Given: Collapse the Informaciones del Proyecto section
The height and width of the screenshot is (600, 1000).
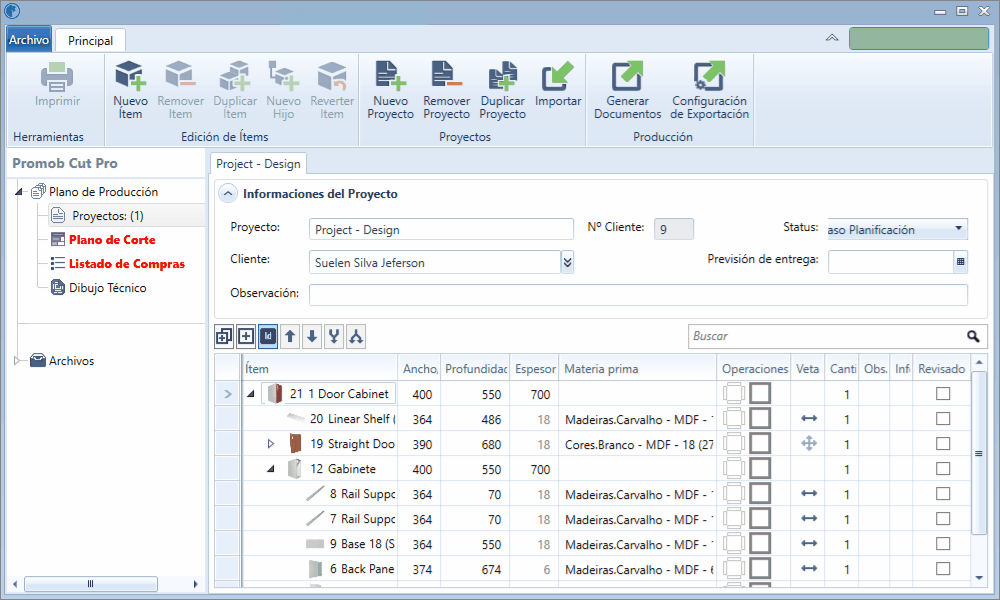Looking at the screenshot, I should [228, 193].
